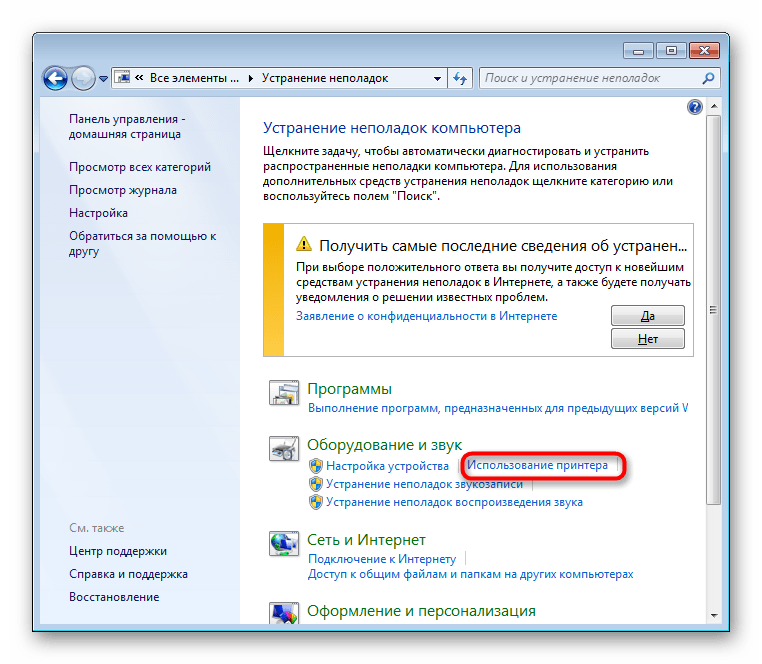The height and width of the screenshot is (664, 762).
Task: Open Настройка устройства link
Action: pos(387,466)
